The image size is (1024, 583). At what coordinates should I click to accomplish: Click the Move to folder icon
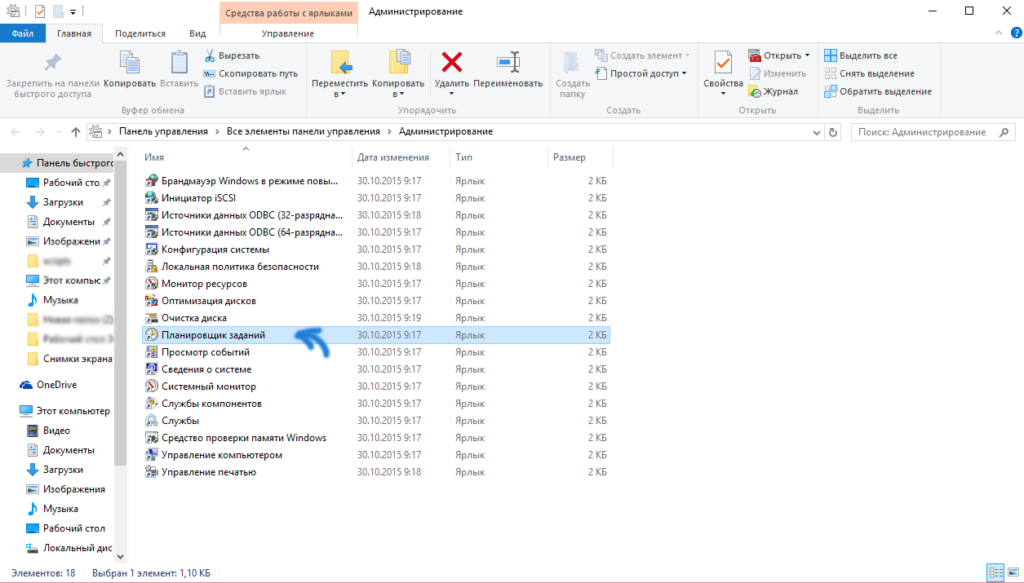click(x=341, y=63)
